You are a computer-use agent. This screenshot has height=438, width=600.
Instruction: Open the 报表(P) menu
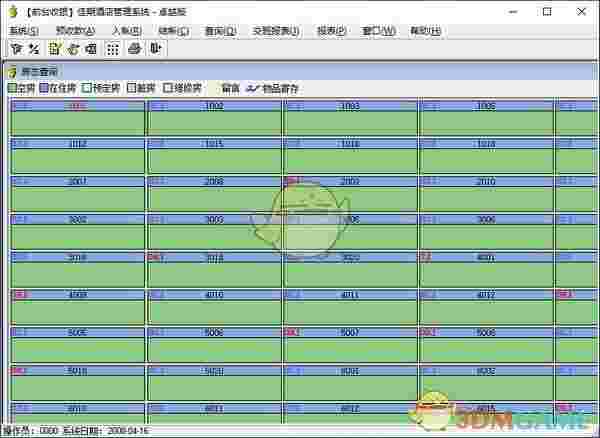point(331,31)
